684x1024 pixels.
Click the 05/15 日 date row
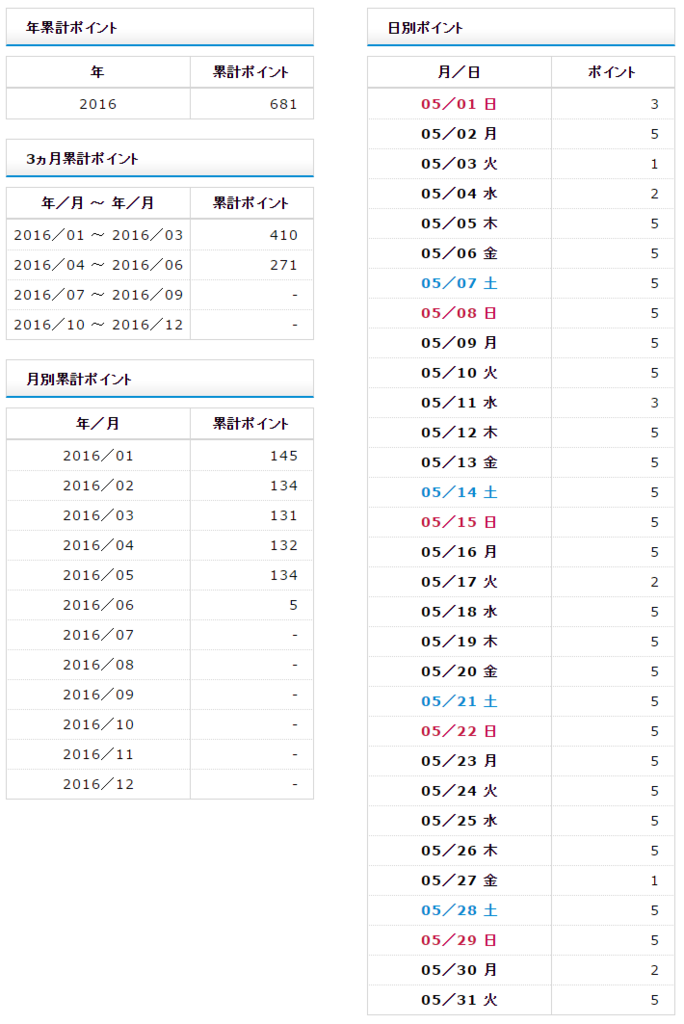click(x=521, y=522)
